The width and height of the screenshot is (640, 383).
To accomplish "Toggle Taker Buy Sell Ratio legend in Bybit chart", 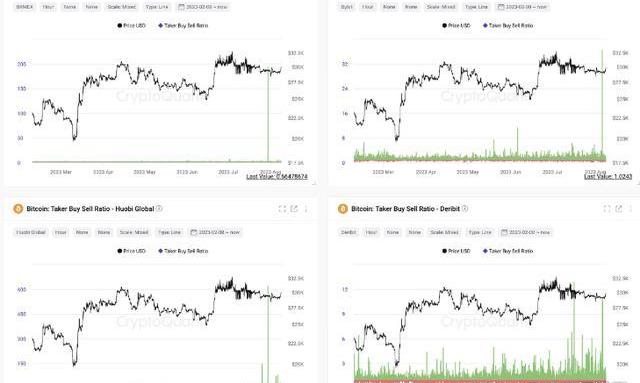I will coord(508,25).
